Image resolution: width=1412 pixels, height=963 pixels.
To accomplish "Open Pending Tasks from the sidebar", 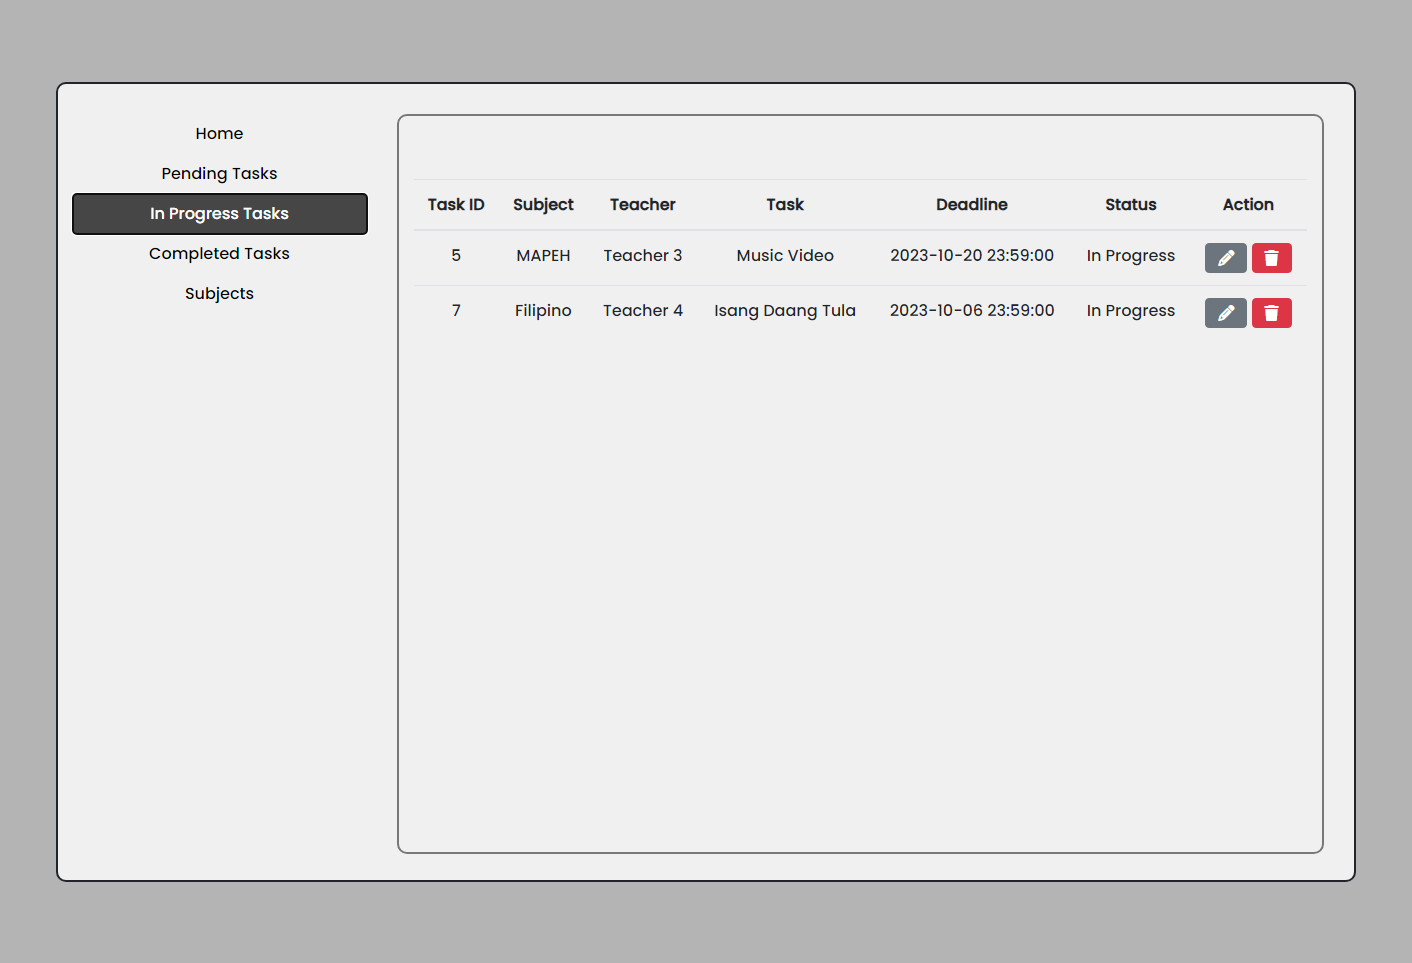I will (x=219, y=174).
